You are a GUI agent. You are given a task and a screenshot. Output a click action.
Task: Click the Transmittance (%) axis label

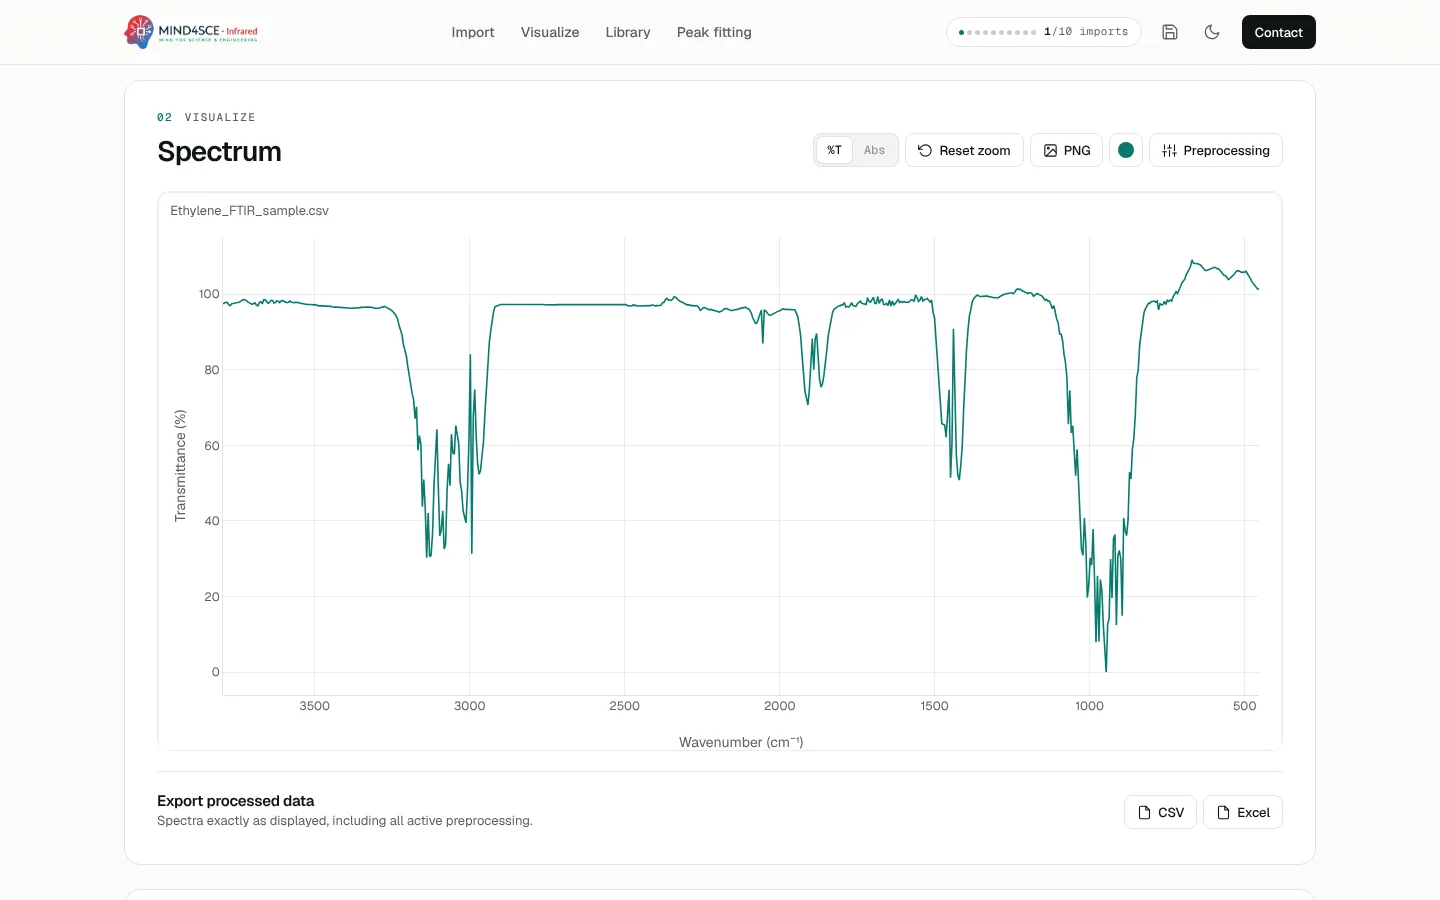coord(180,466)
